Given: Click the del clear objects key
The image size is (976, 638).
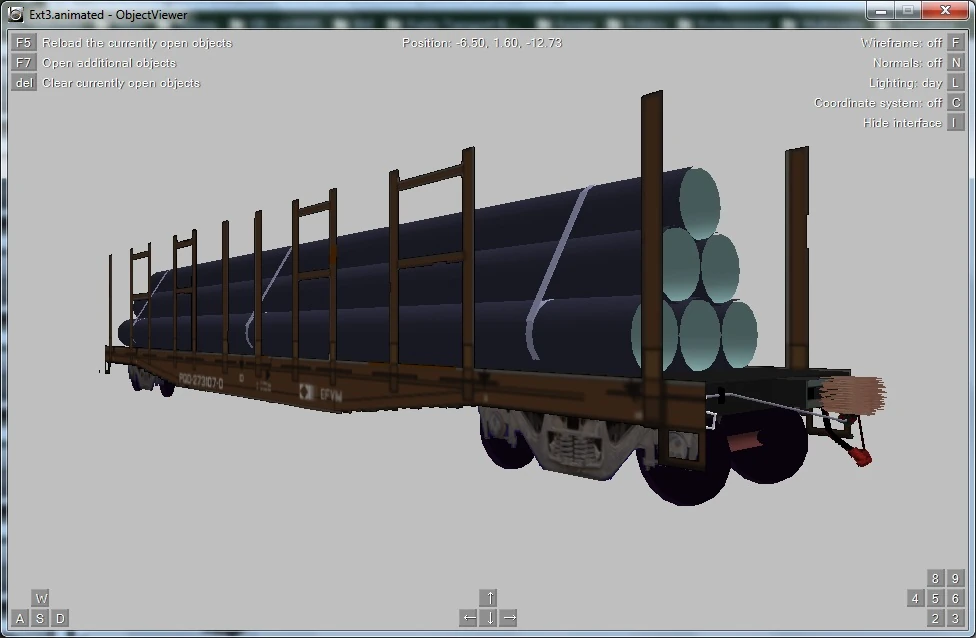Looking at the screenshot, I should (x=24, y=83).
